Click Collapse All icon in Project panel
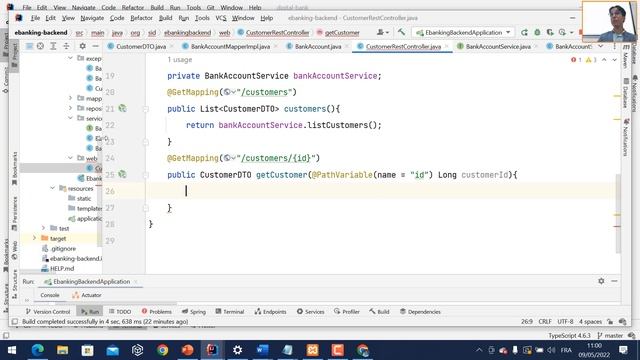Screen dimensions: 640x360 pyautogui.click(x=66, y=47)
